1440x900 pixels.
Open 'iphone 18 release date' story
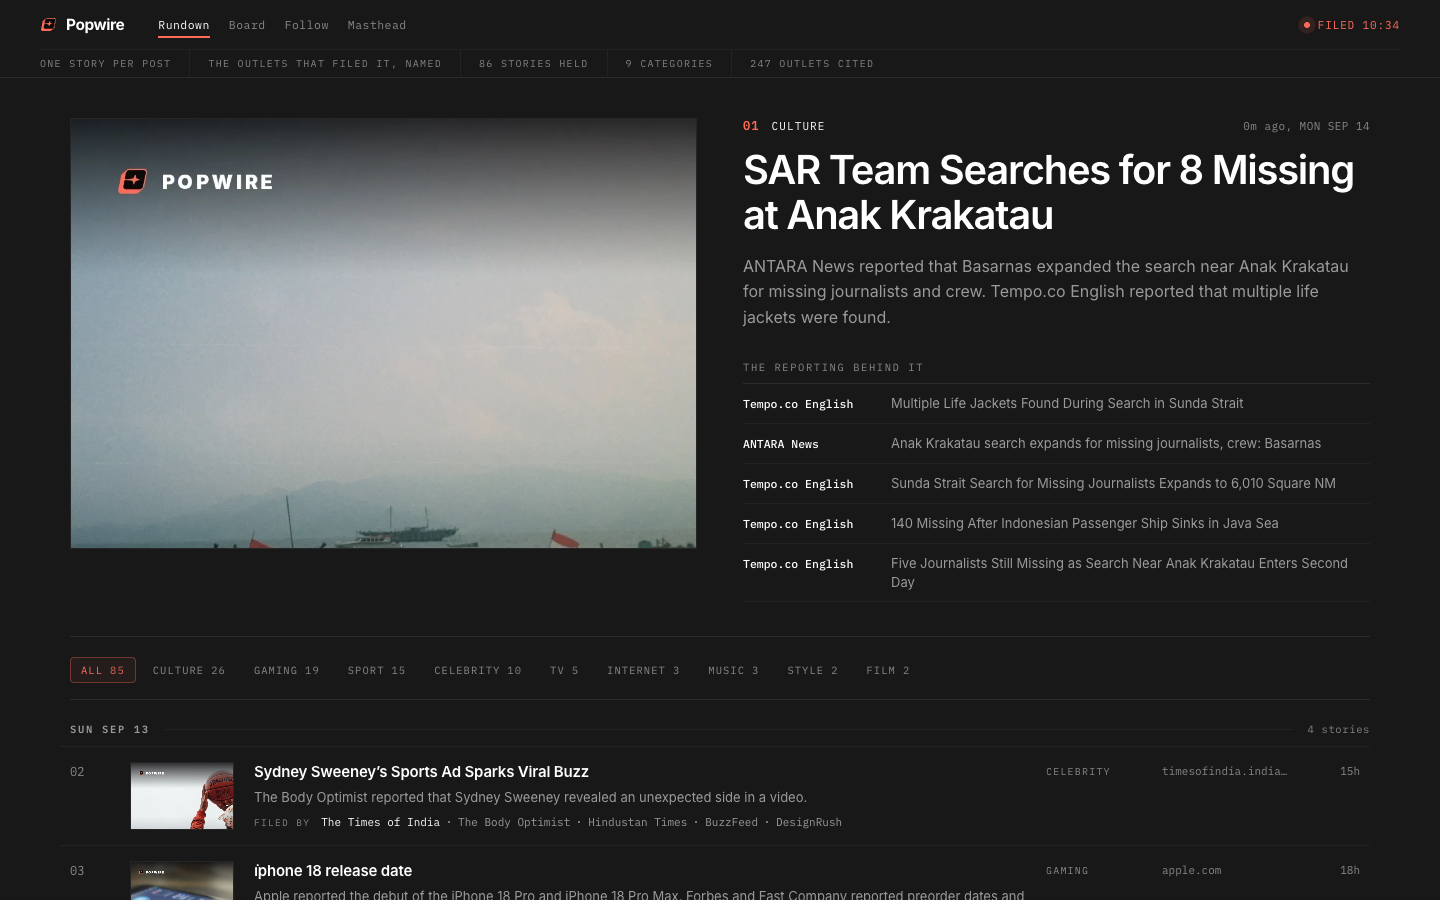[x=333, y=871]
